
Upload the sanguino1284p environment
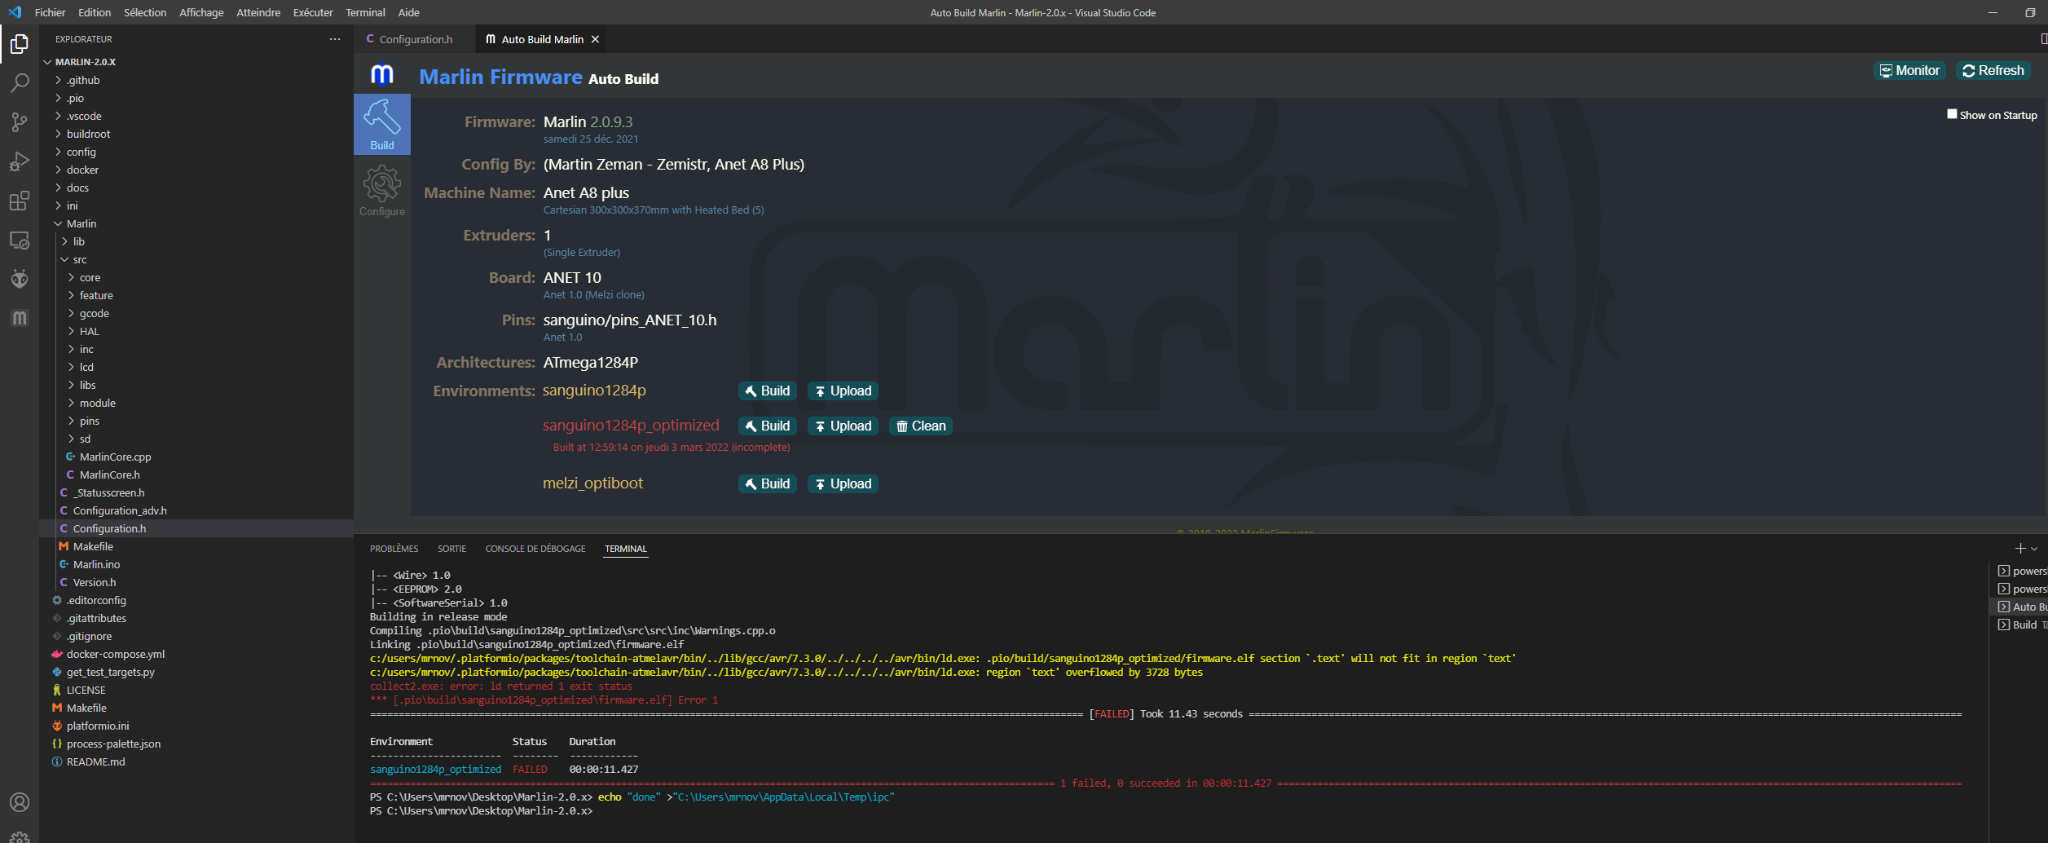[843, 391]
